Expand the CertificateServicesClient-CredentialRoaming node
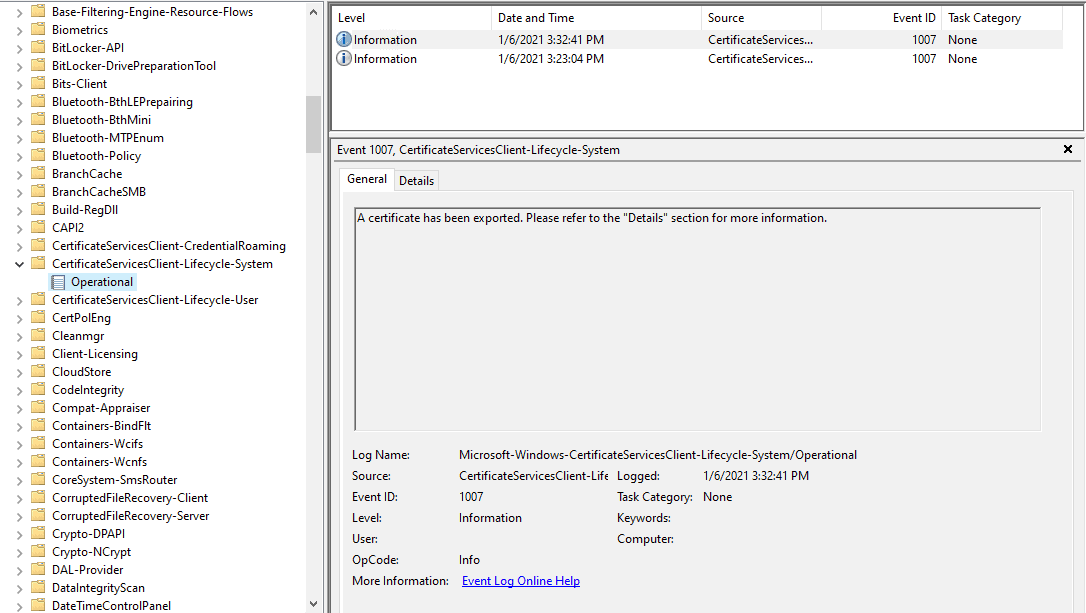1086x613 pixels. [20, 245]
